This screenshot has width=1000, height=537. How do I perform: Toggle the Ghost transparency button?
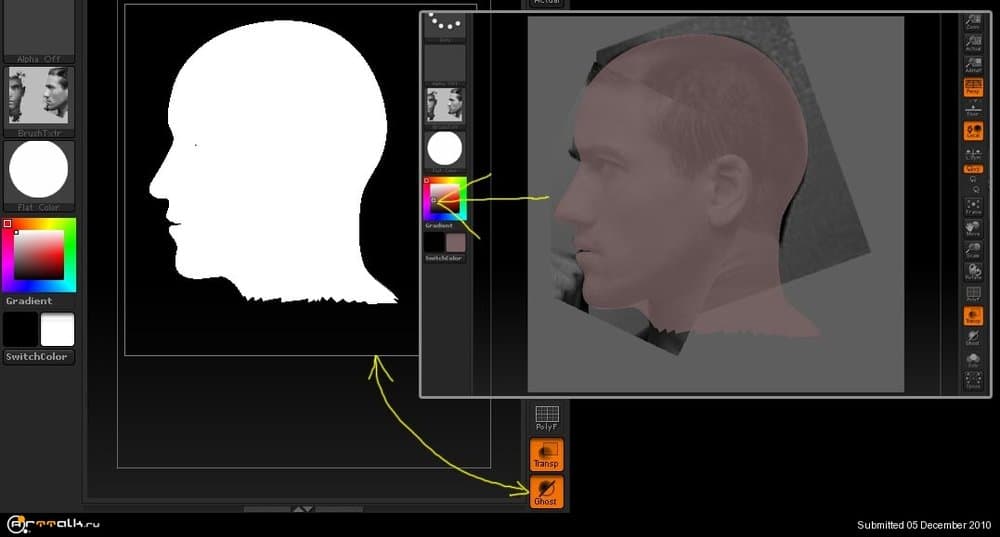[546, 491]
